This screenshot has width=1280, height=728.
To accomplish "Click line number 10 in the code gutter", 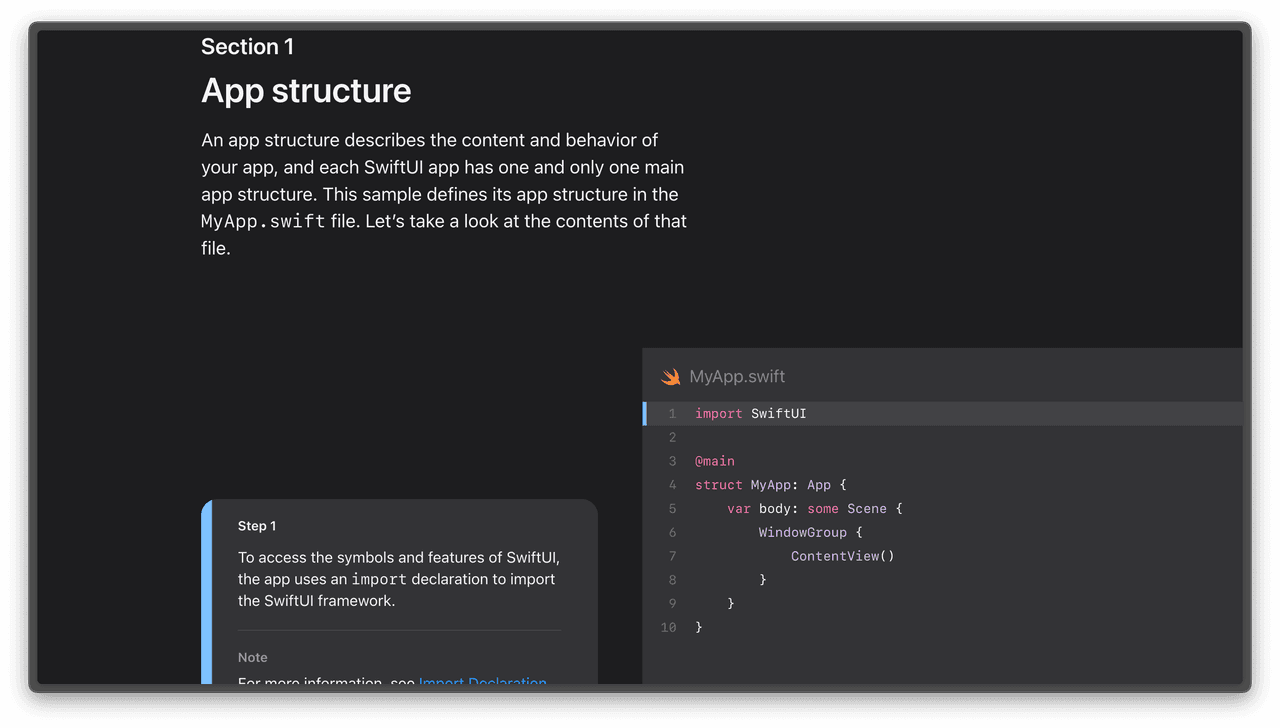I will [x=669, y=628].
